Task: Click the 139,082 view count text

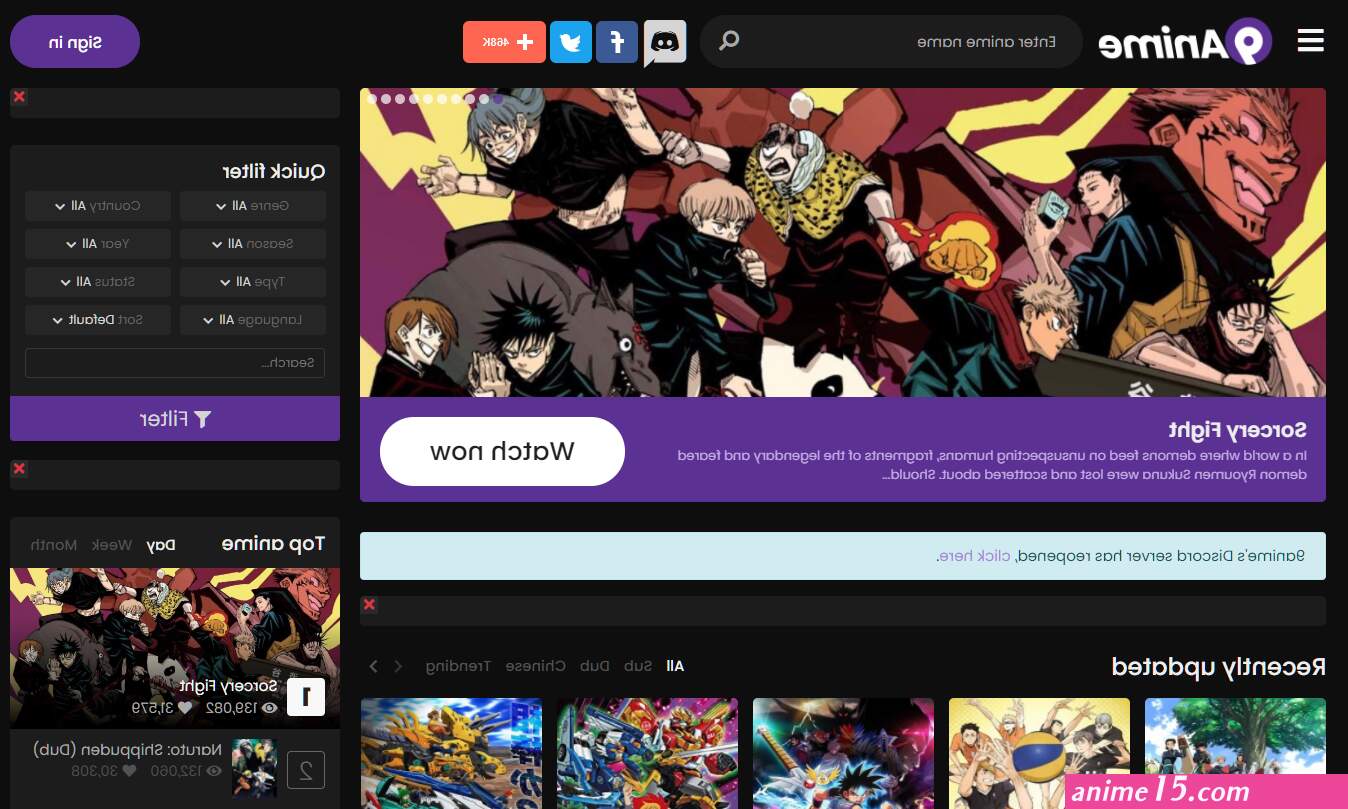Action: 230,708
